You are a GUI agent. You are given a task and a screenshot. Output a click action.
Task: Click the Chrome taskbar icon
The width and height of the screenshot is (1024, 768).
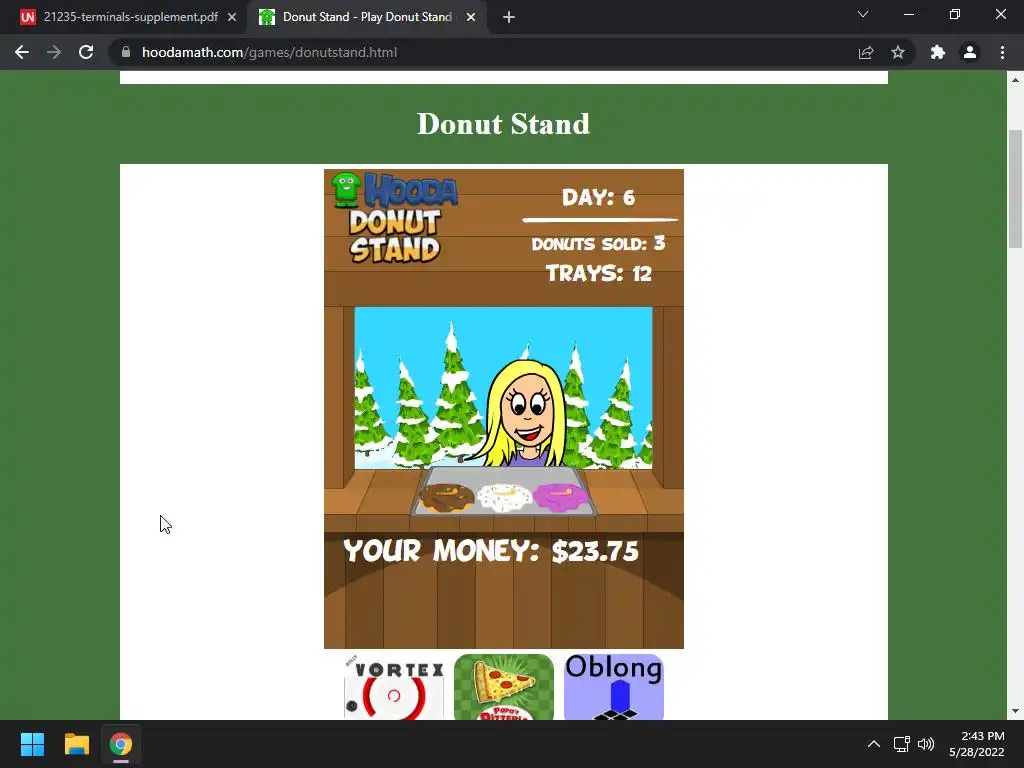click(121, 744)
